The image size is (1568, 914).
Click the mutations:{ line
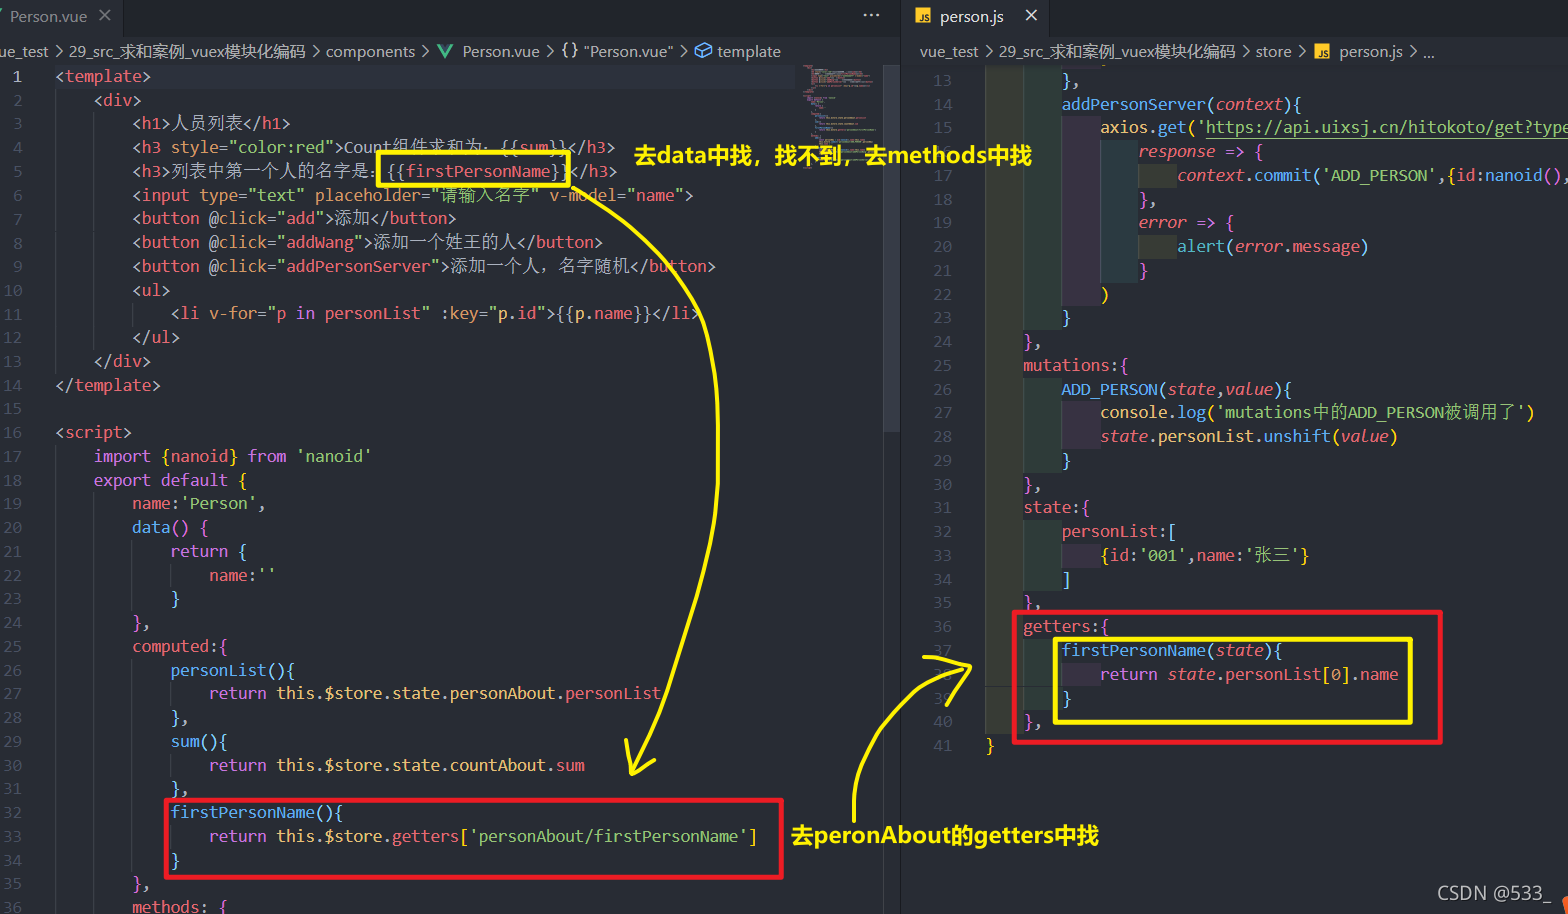click(1075, 365)
